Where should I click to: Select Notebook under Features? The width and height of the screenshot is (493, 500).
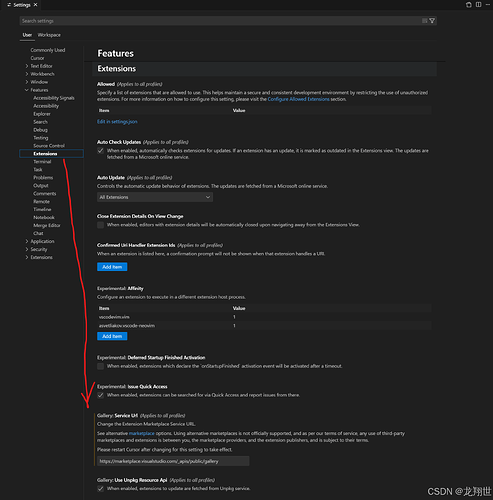click(44, 217)
